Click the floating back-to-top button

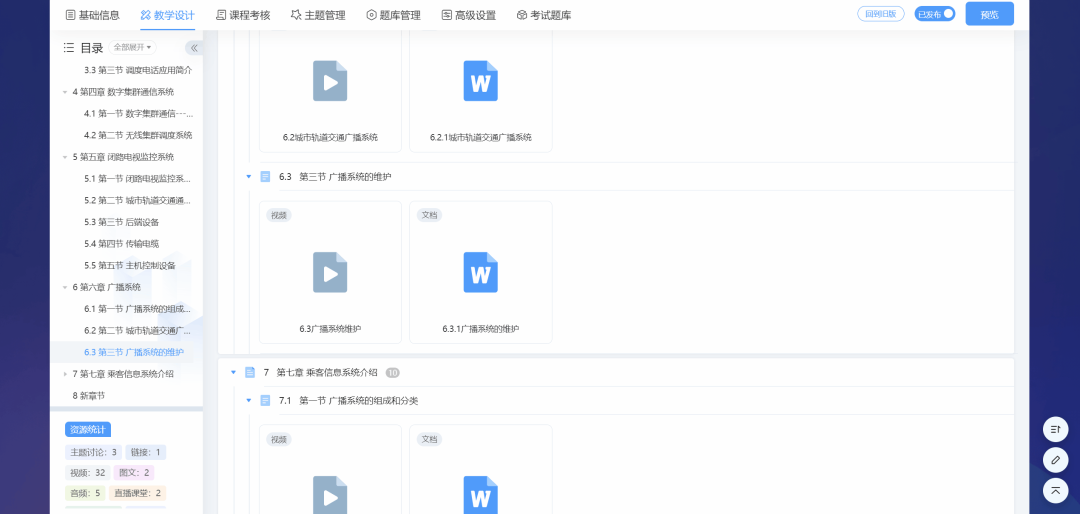pos(1055,490)
